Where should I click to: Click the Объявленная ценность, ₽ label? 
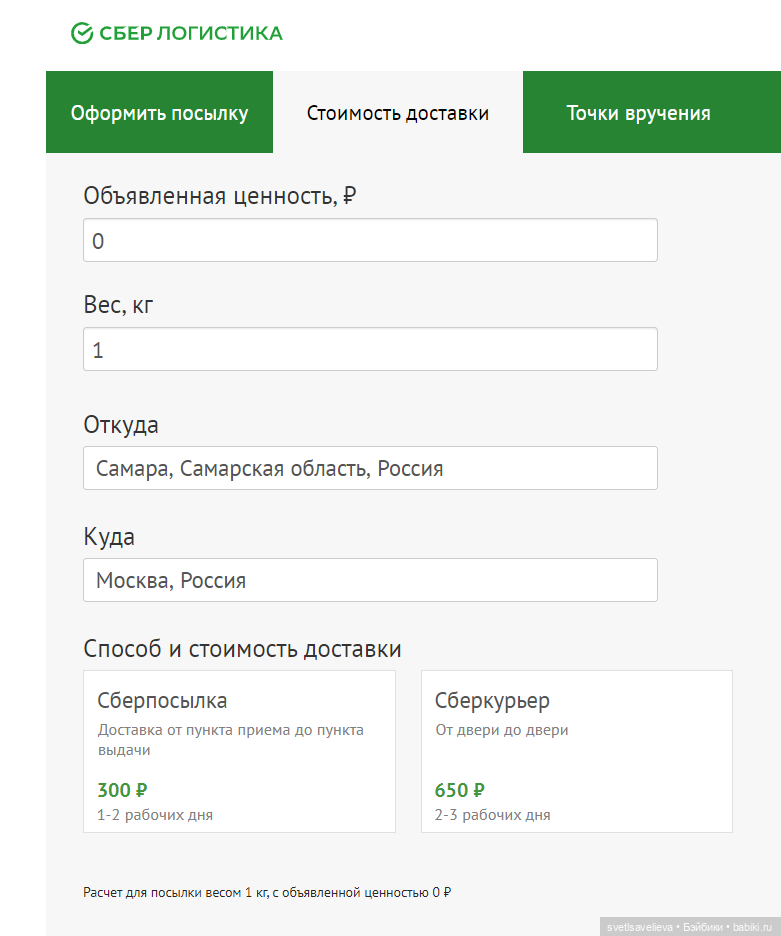coord(220,196)
